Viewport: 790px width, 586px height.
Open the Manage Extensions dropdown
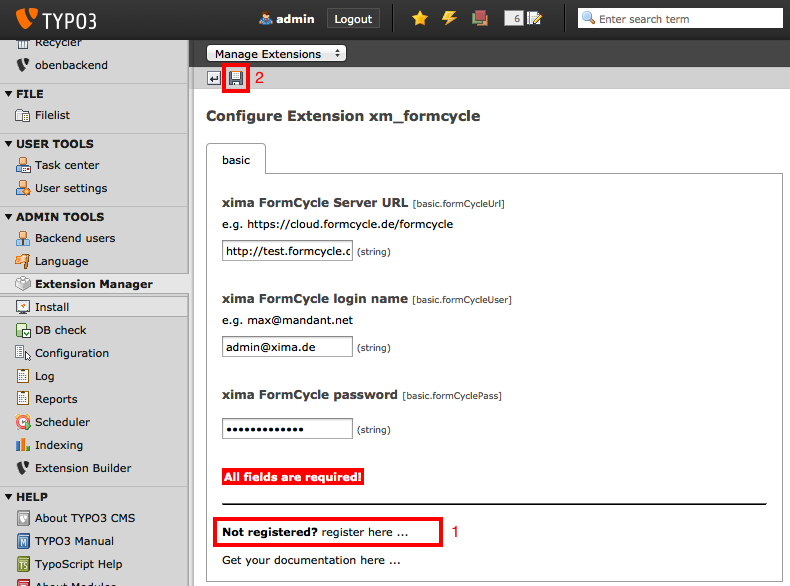[276, 53]
